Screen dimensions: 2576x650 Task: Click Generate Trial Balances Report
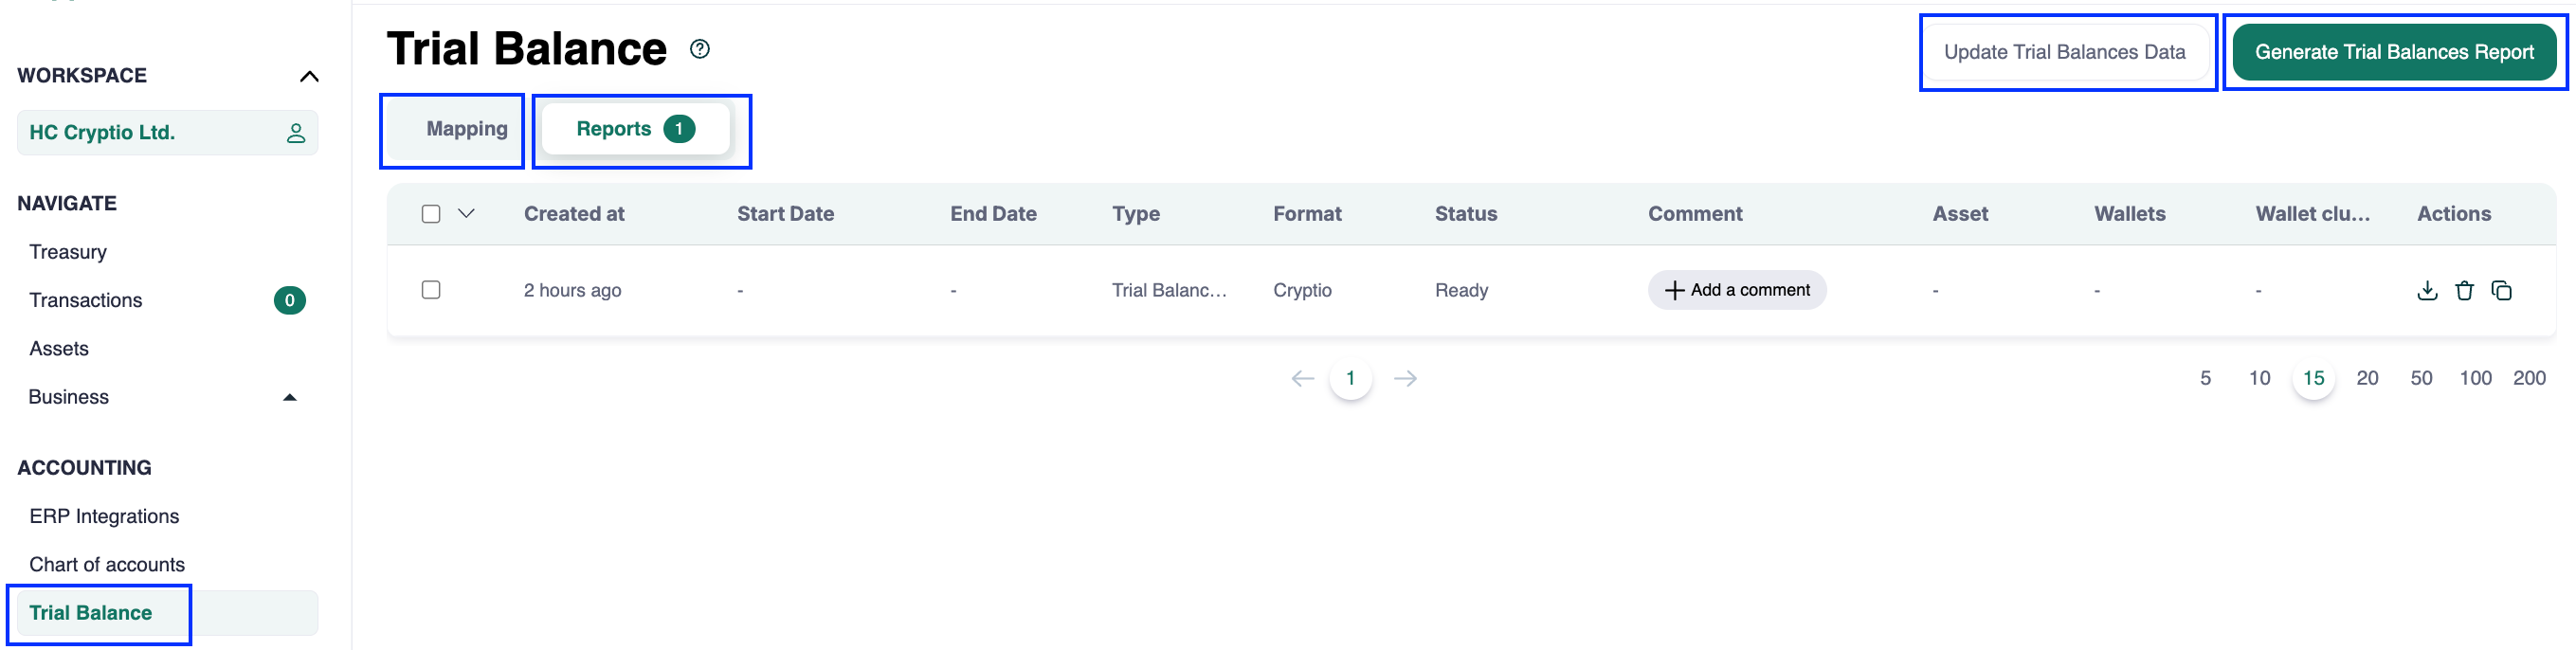(2393, 52)
